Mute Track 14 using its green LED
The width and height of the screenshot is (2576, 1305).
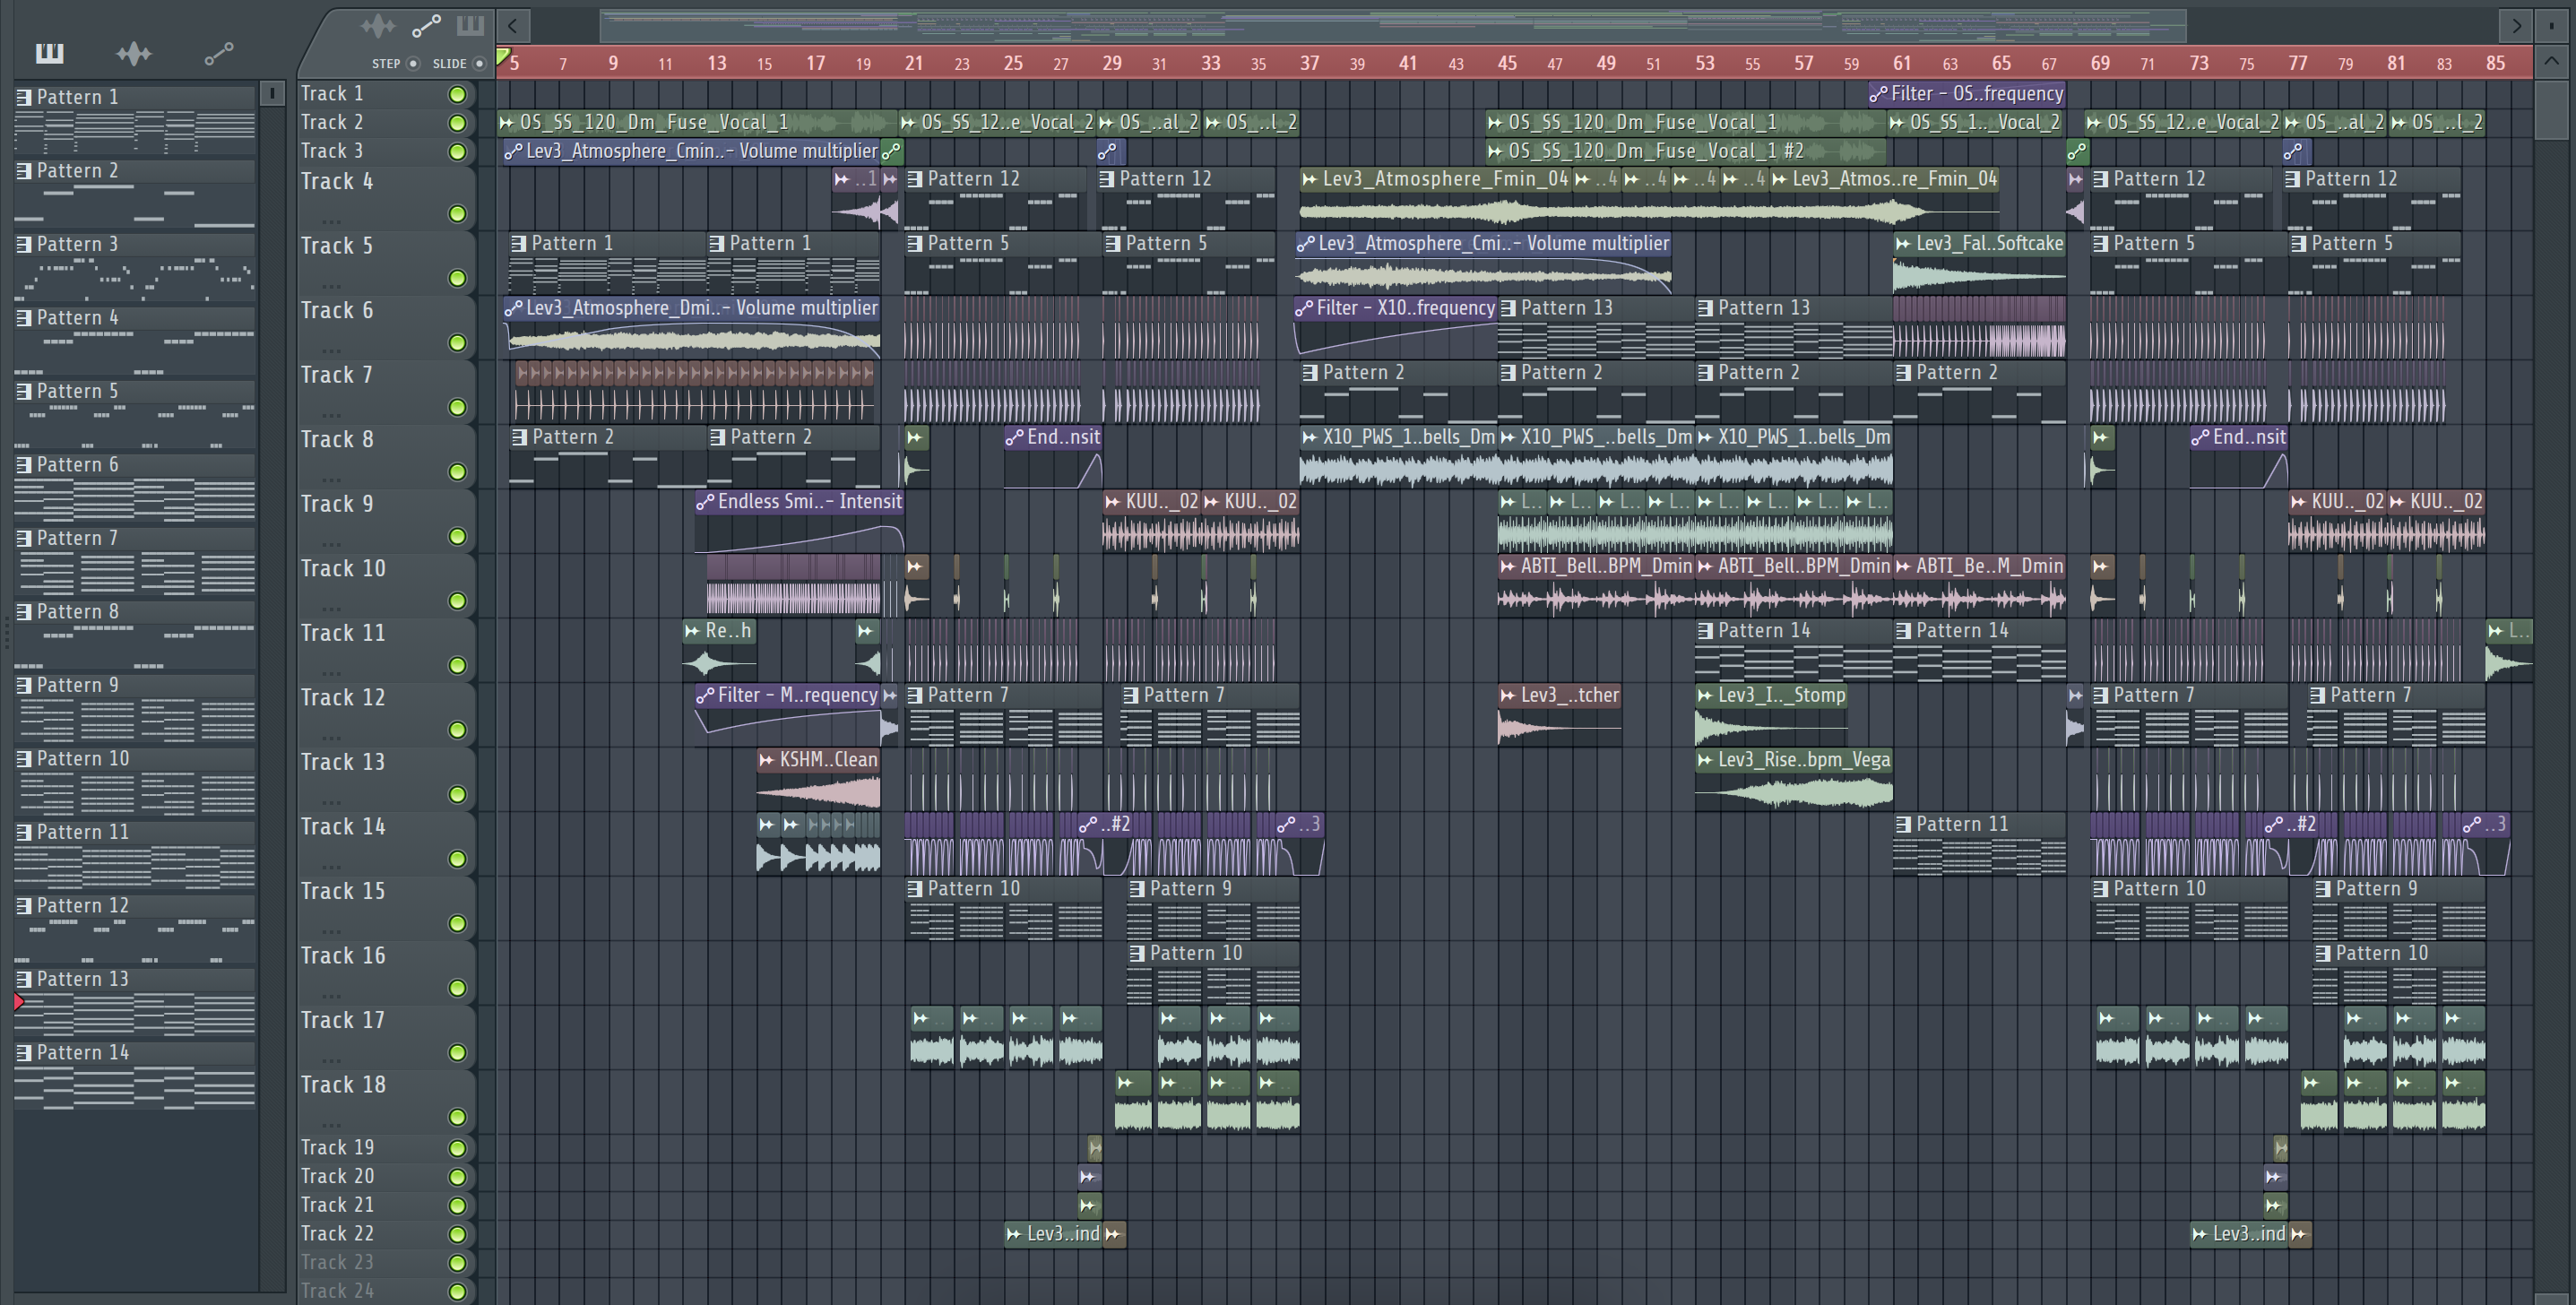point(457,859)
